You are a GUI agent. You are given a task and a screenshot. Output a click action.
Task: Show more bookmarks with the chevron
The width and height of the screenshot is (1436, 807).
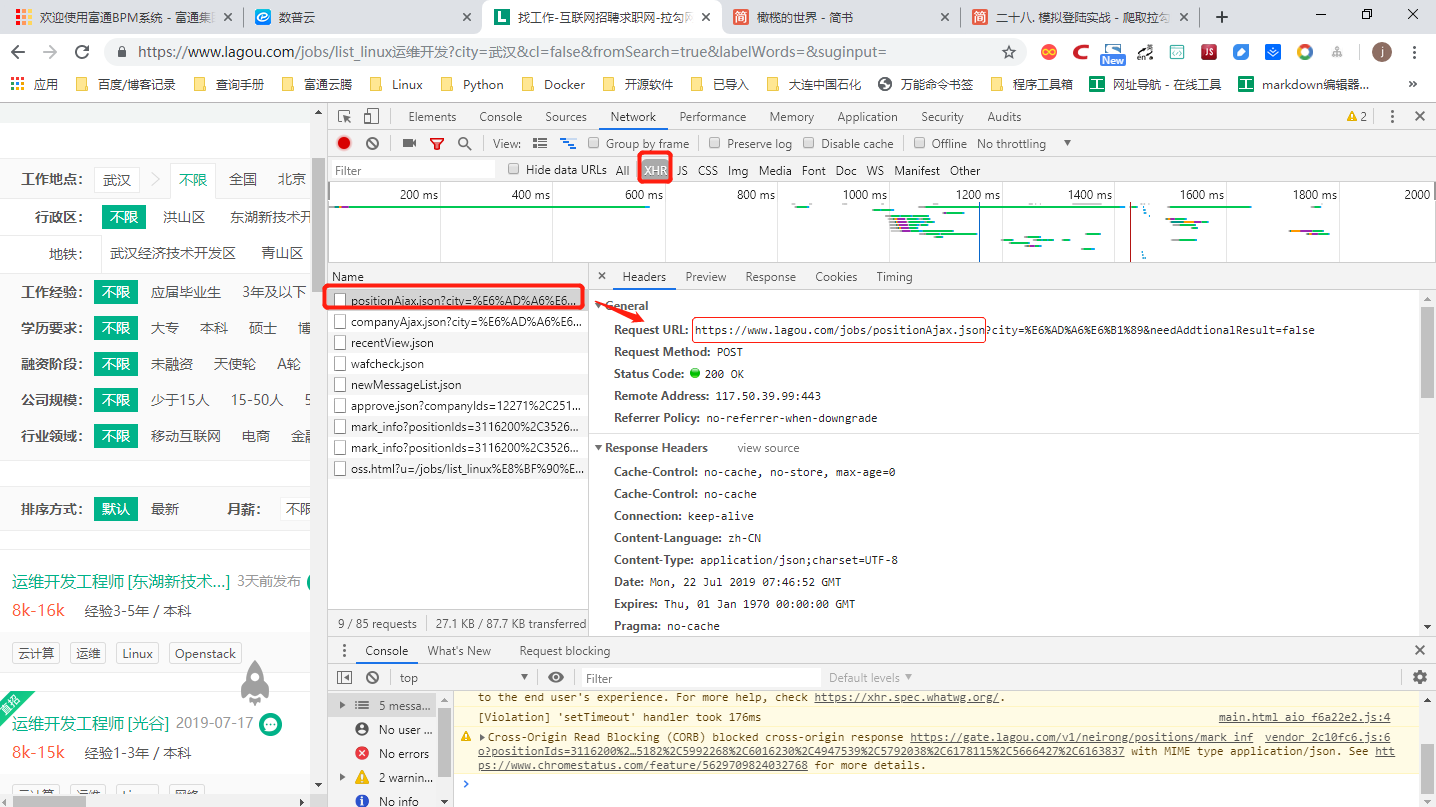(x=1413, y=85)
